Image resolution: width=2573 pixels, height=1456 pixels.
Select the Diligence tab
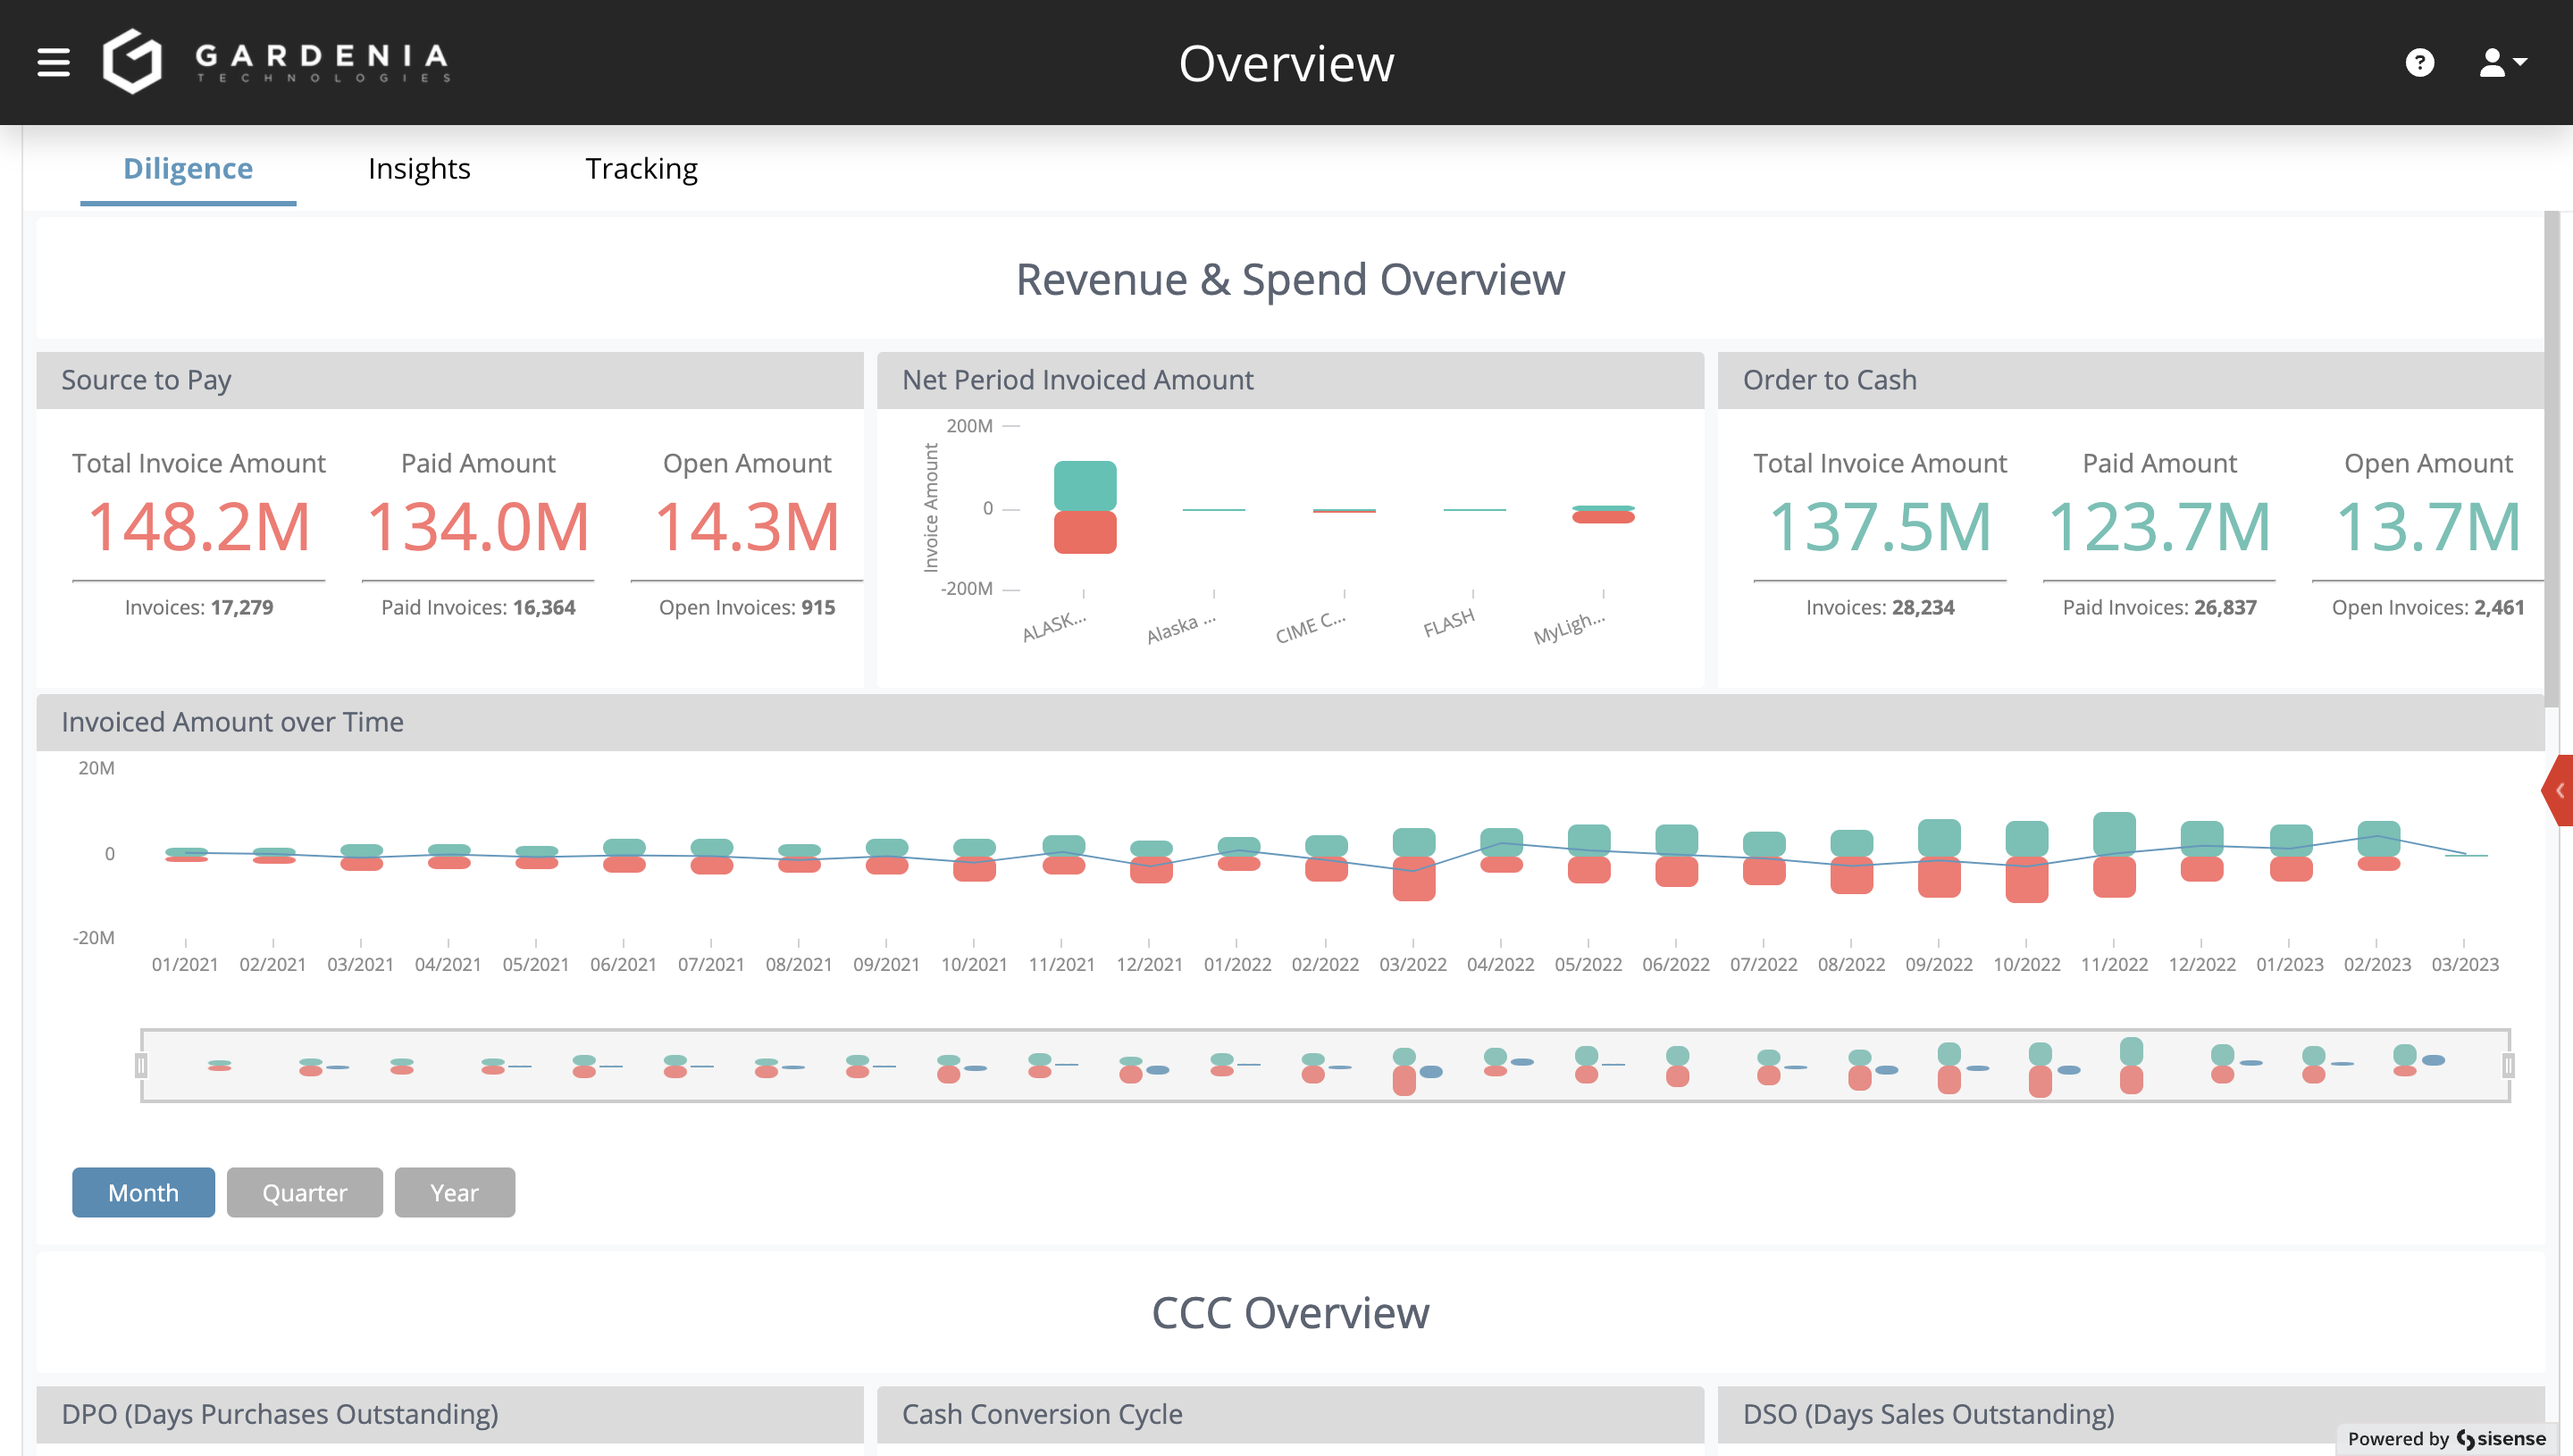point(188,168)
